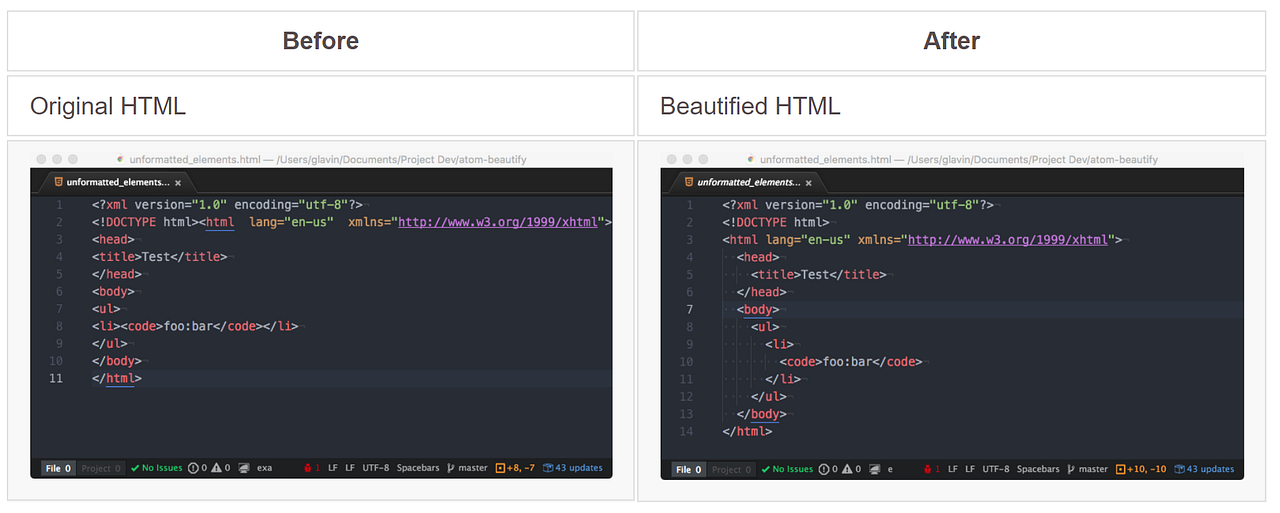Click title Test line in Before editor
The height and width of the screenshot is (513, 1280).
(x=160, y=257)
